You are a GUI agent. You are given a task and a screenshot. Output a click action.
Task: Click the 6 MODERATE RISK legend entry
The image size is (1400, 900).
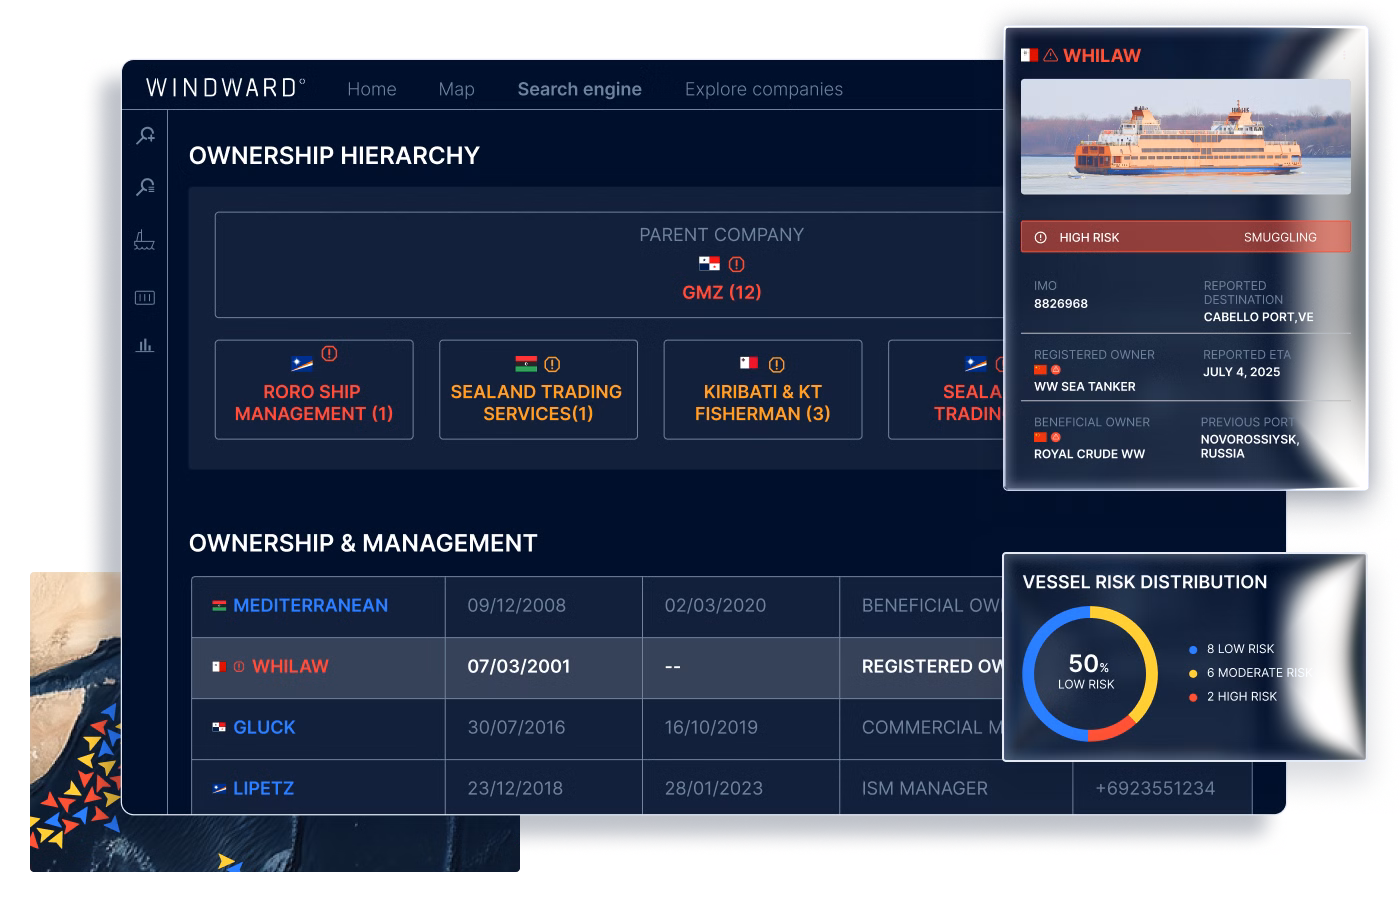1250,673
